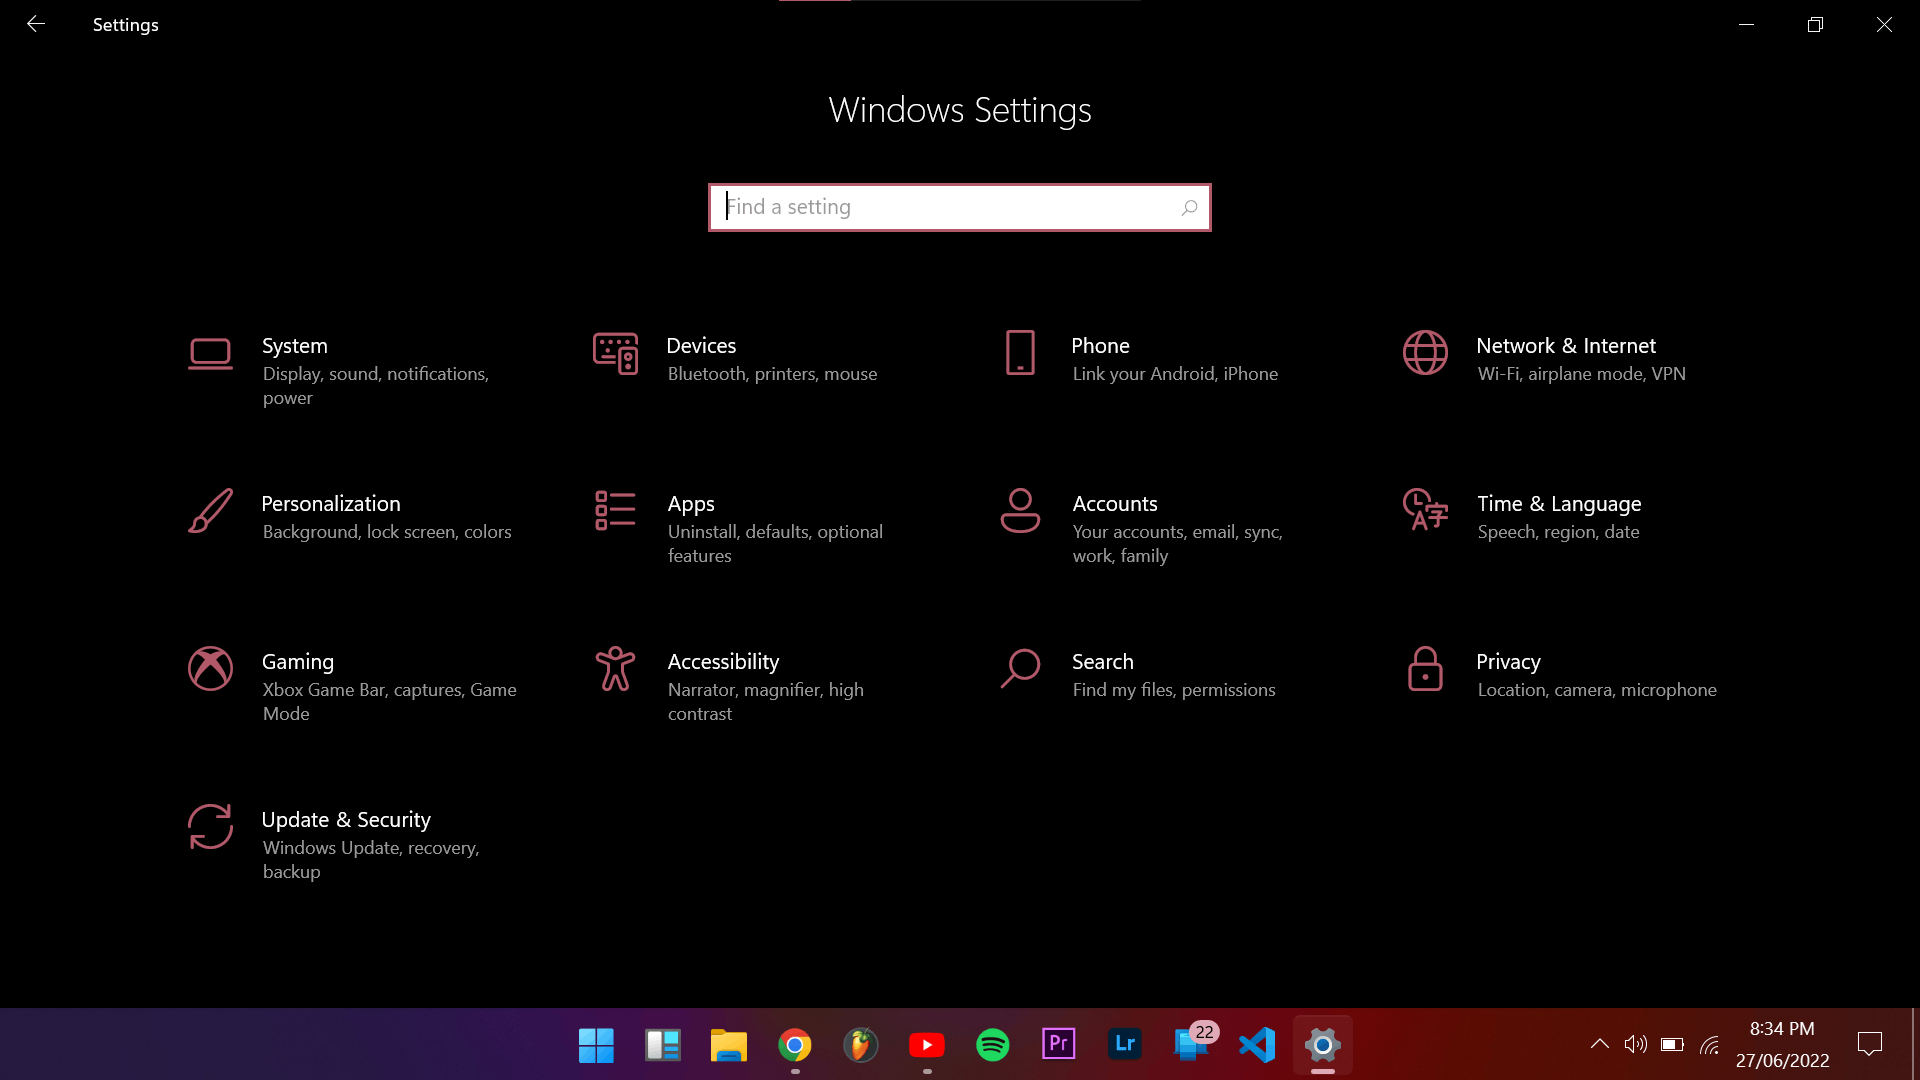Open the Gaming Xbox icon
Viewport: 1920px width, 1080px height.
[x=210, y=669]
